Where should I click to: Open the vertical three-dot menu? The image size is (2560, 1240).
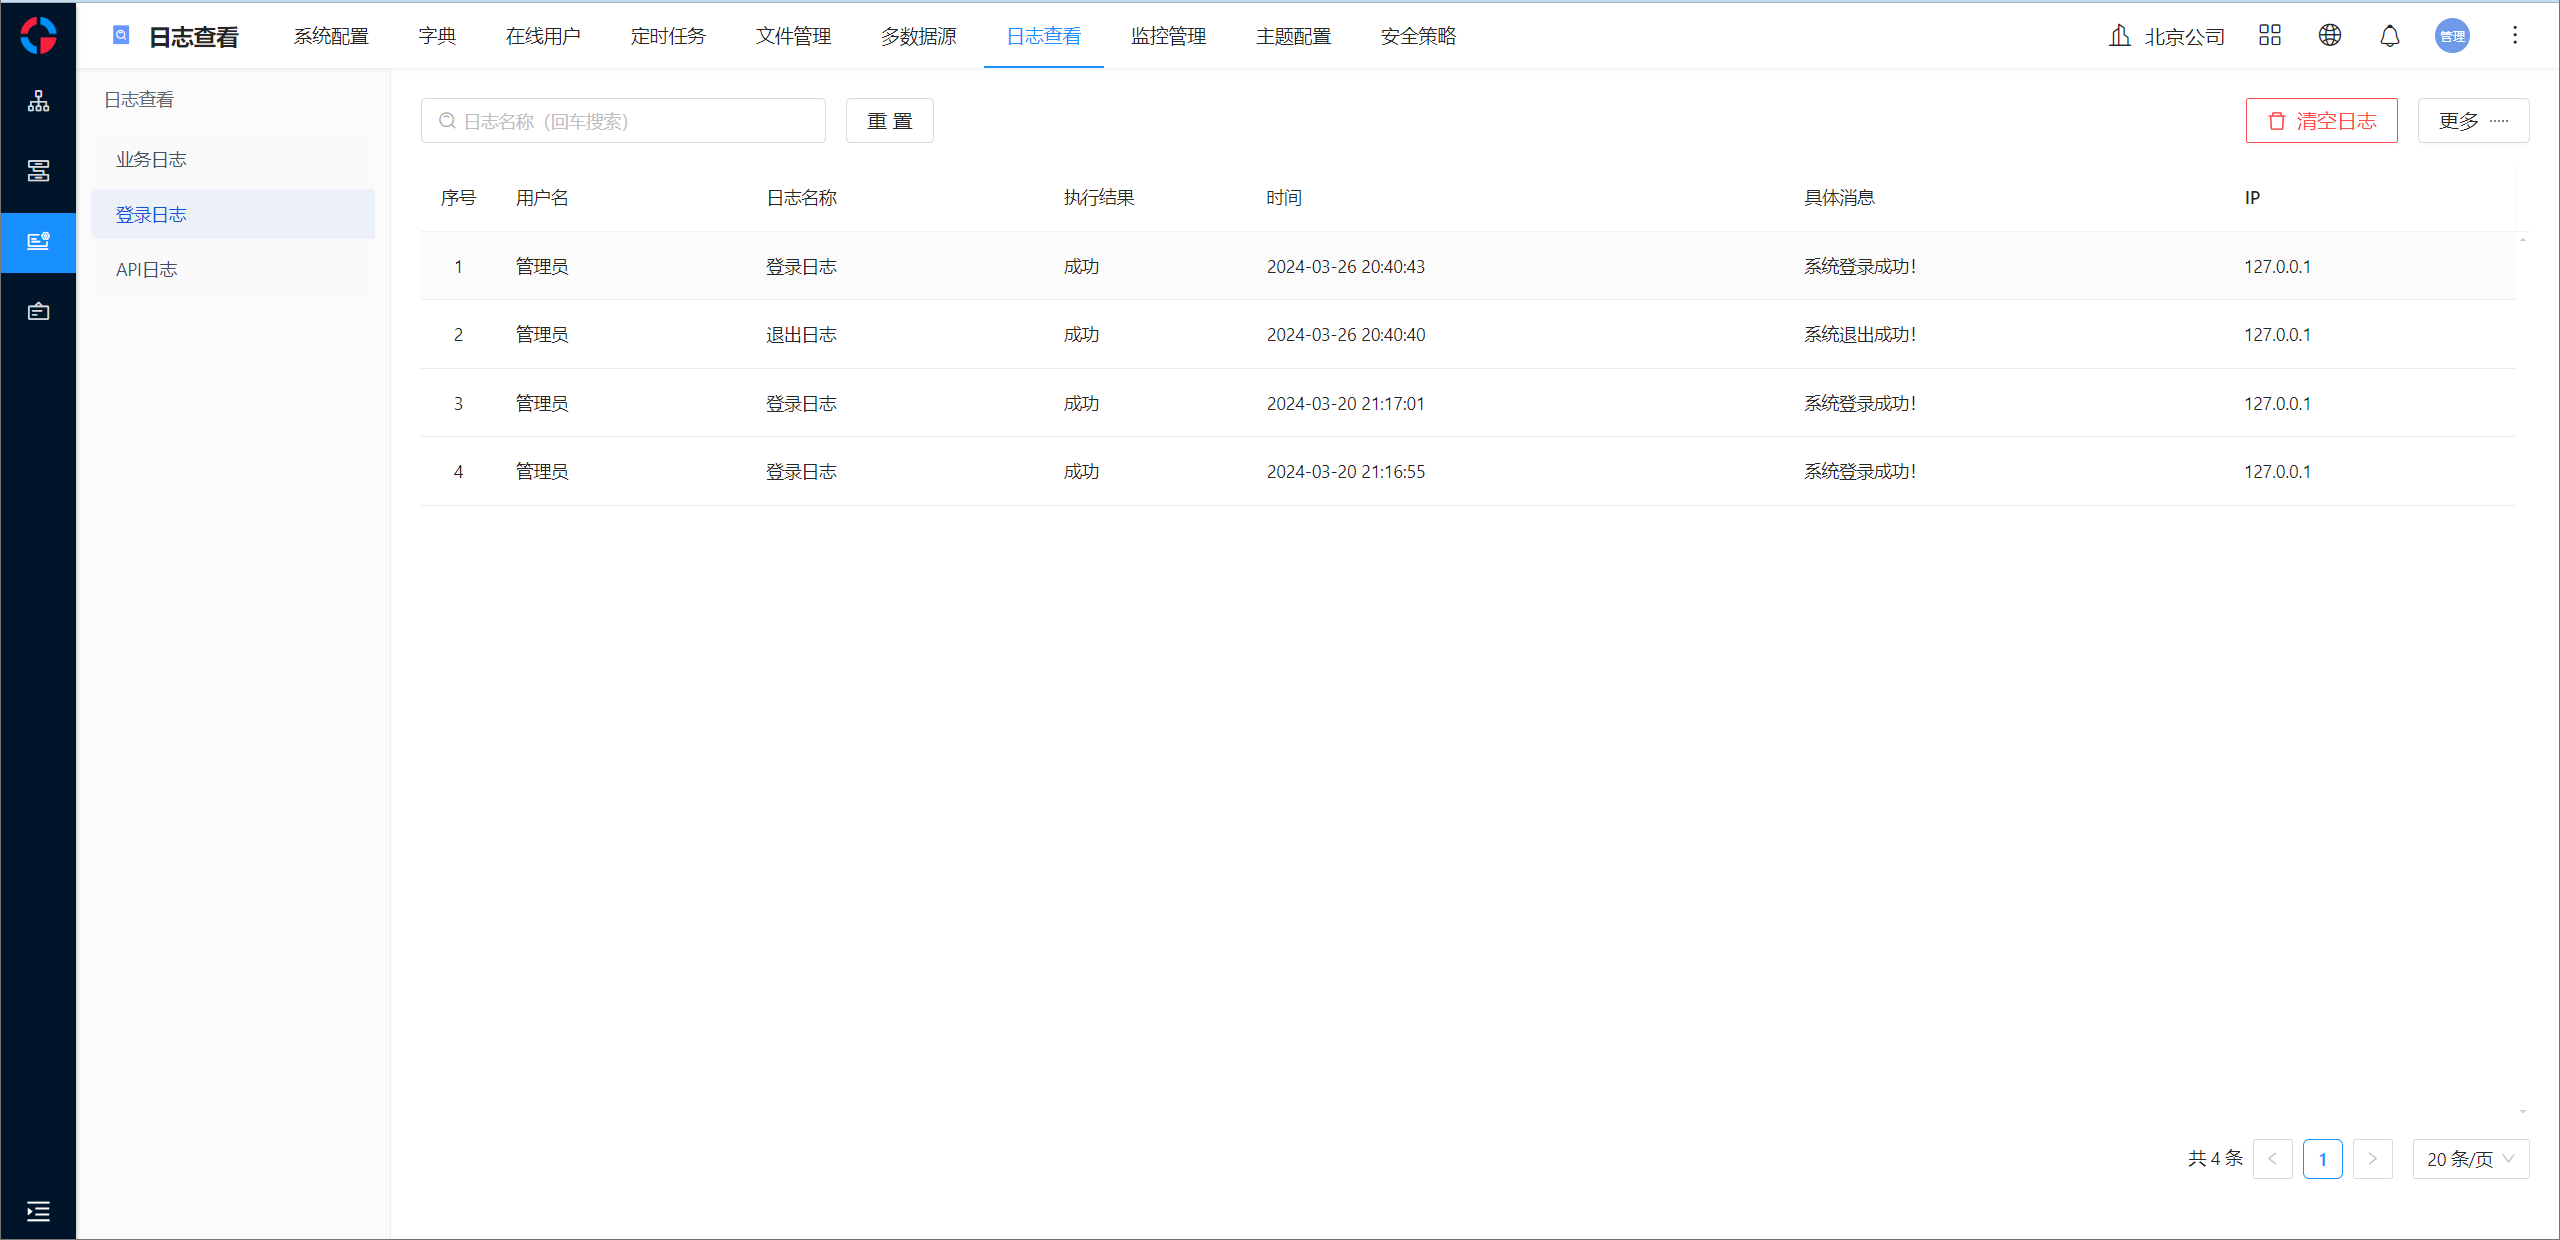2514,36
